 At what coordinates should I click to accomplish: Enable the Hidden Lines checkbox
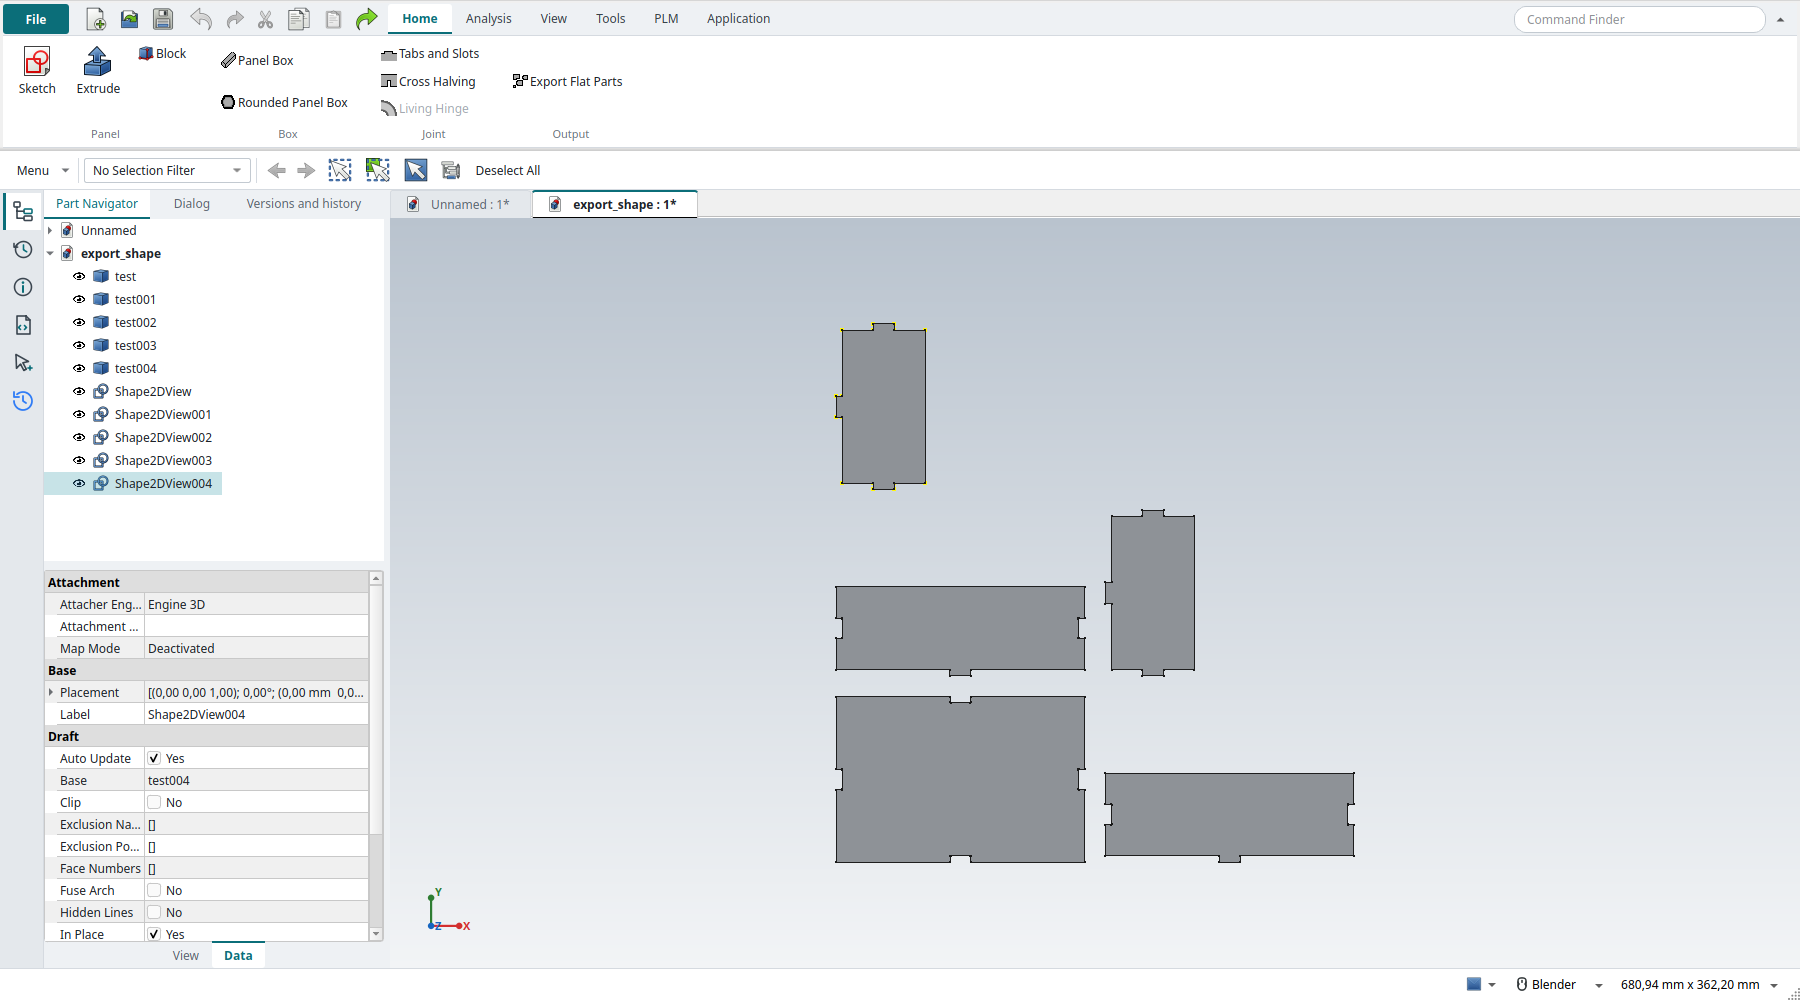click(154, 912)
